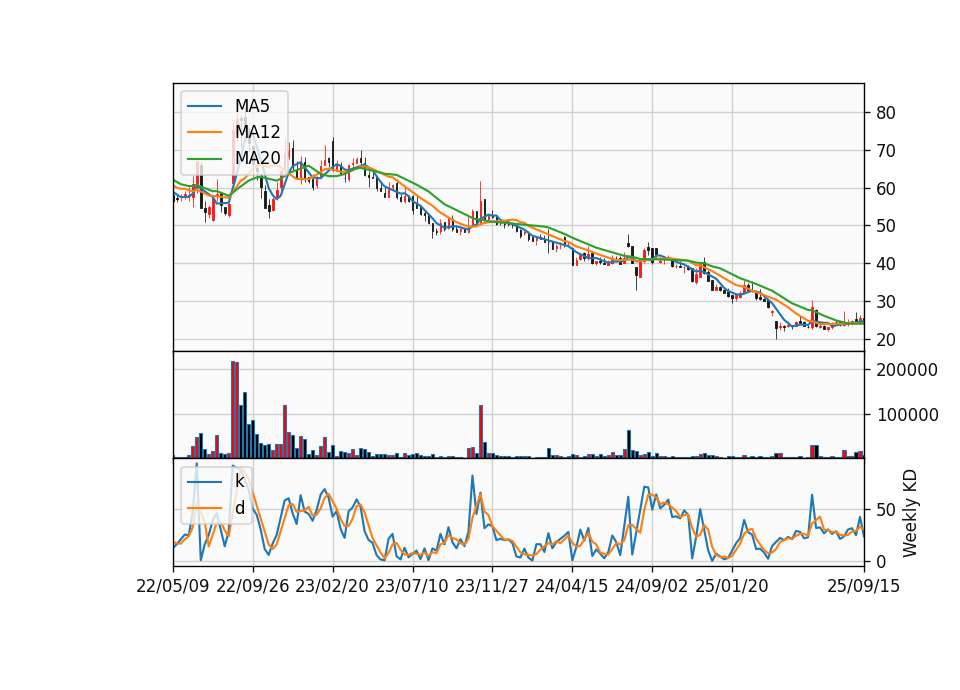The image size is (960, 690).
Task: Click the MA20 legend label
Action: click(x=258, y=158)
